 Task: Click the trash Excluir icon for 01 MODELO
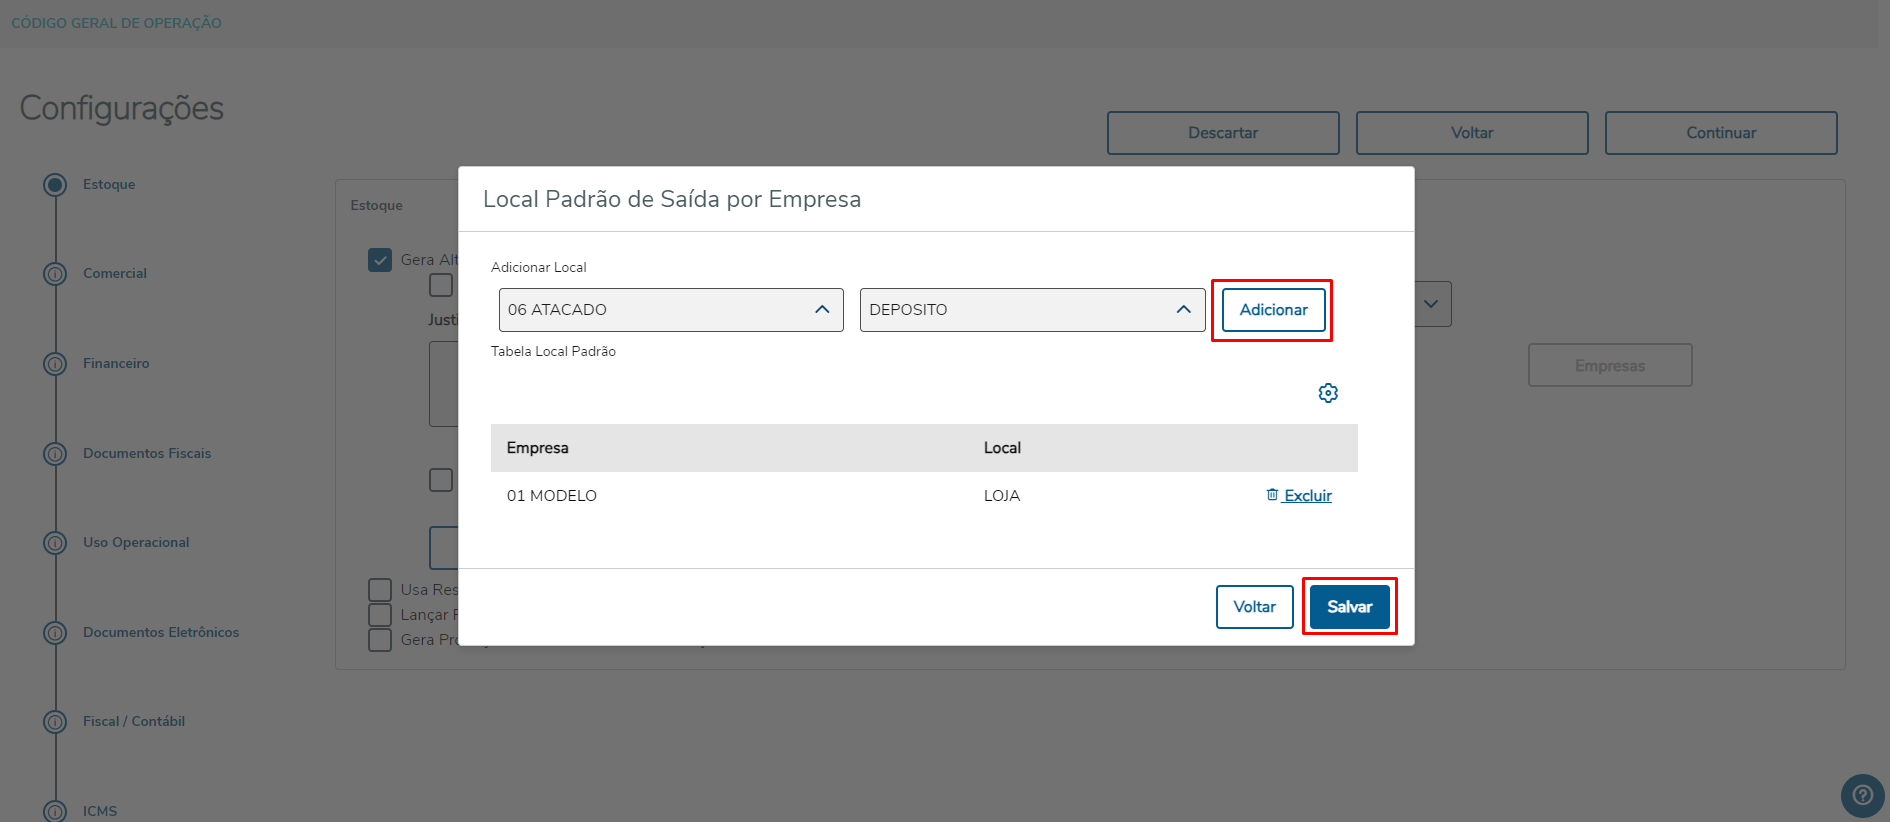[x=1272, y=495]
